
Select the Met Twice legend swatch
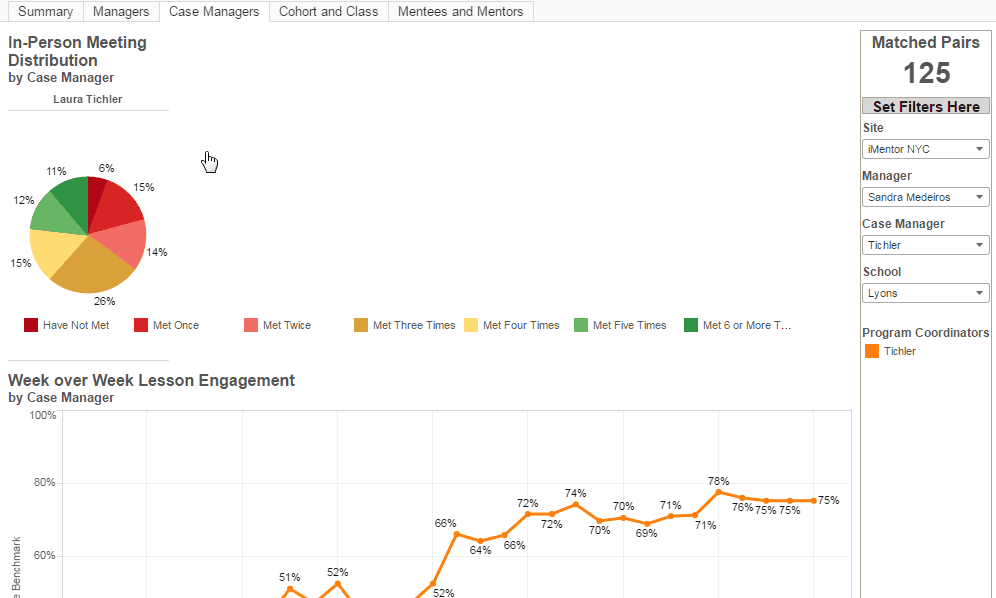(x=251, y=325)
